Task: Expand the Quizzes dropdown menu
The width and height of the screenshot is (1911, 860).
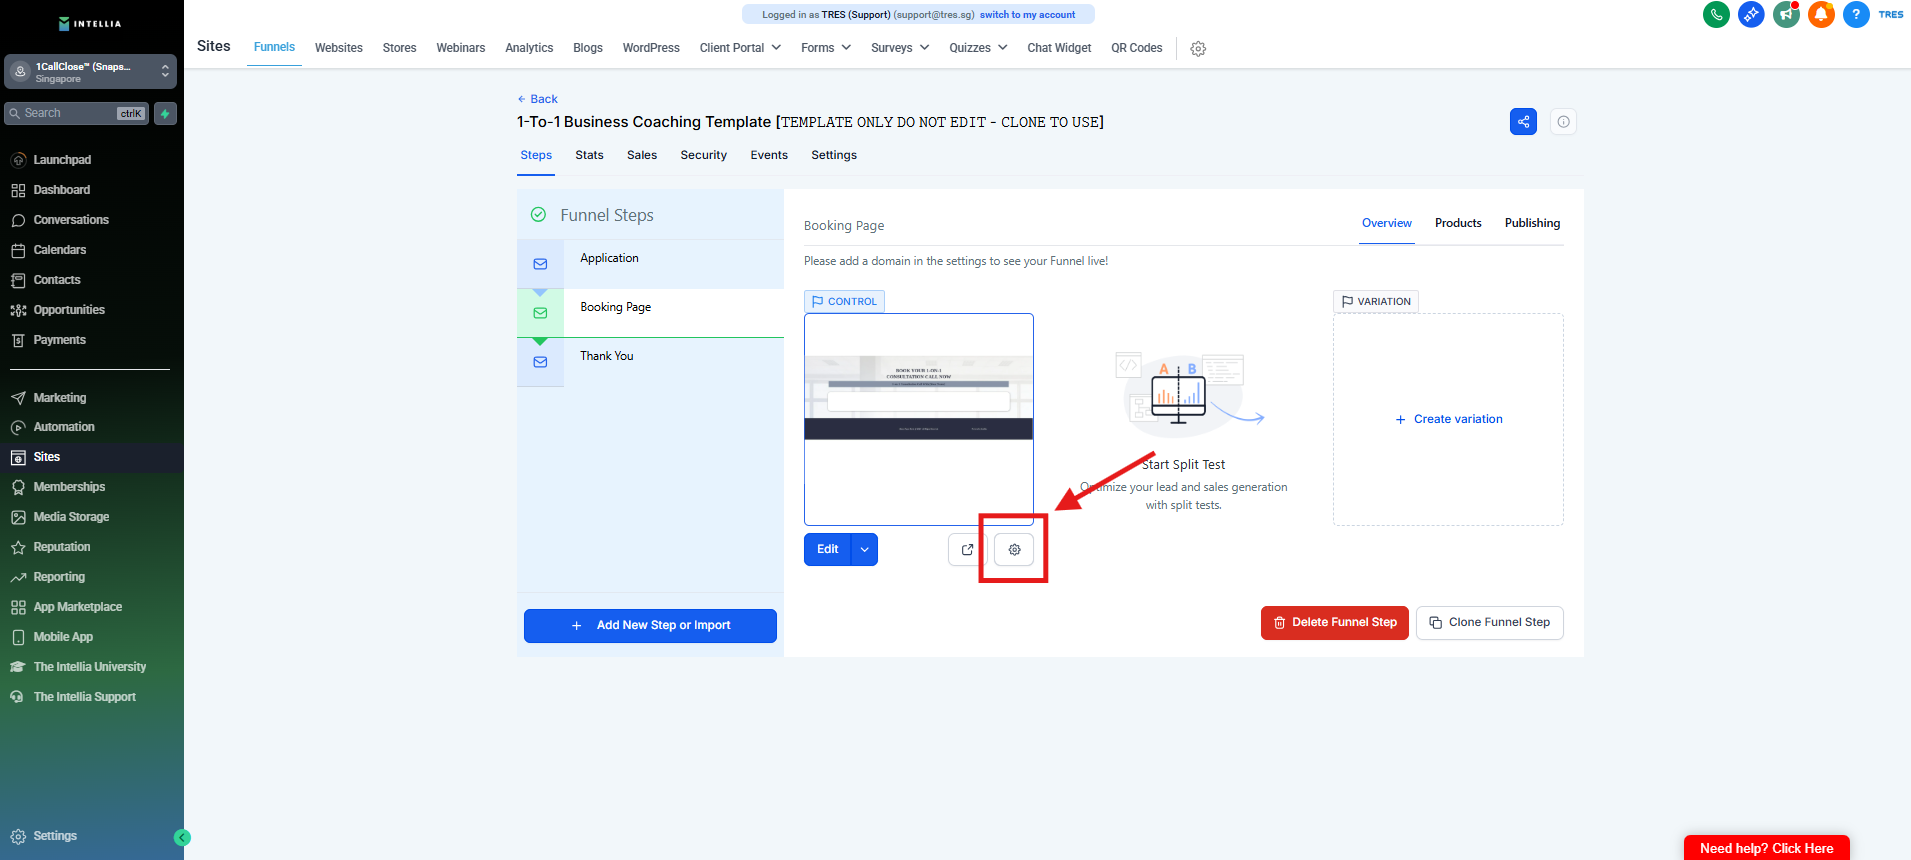Action: point(978,48)
